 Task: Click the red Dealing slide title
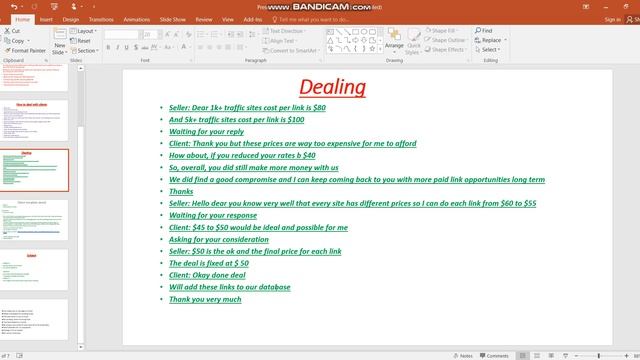coord(332,87)
